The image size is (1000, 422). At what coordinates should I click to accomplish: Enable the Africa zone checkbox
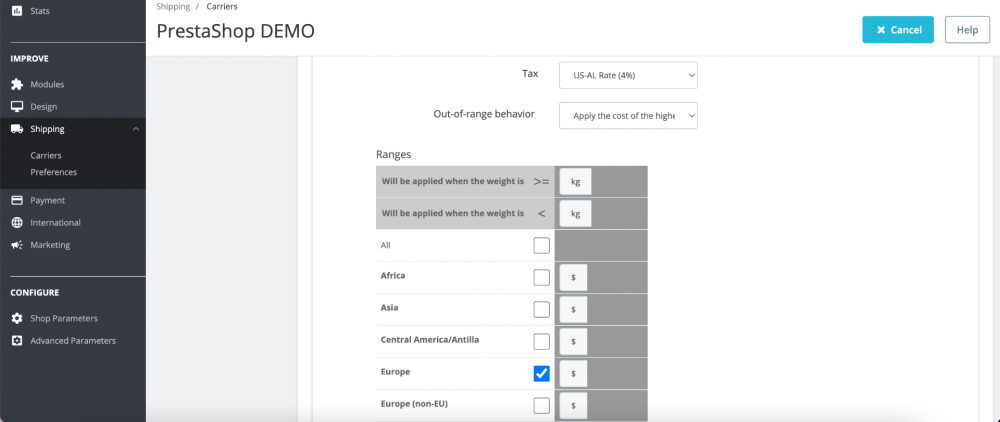click(x=541, y=277)
